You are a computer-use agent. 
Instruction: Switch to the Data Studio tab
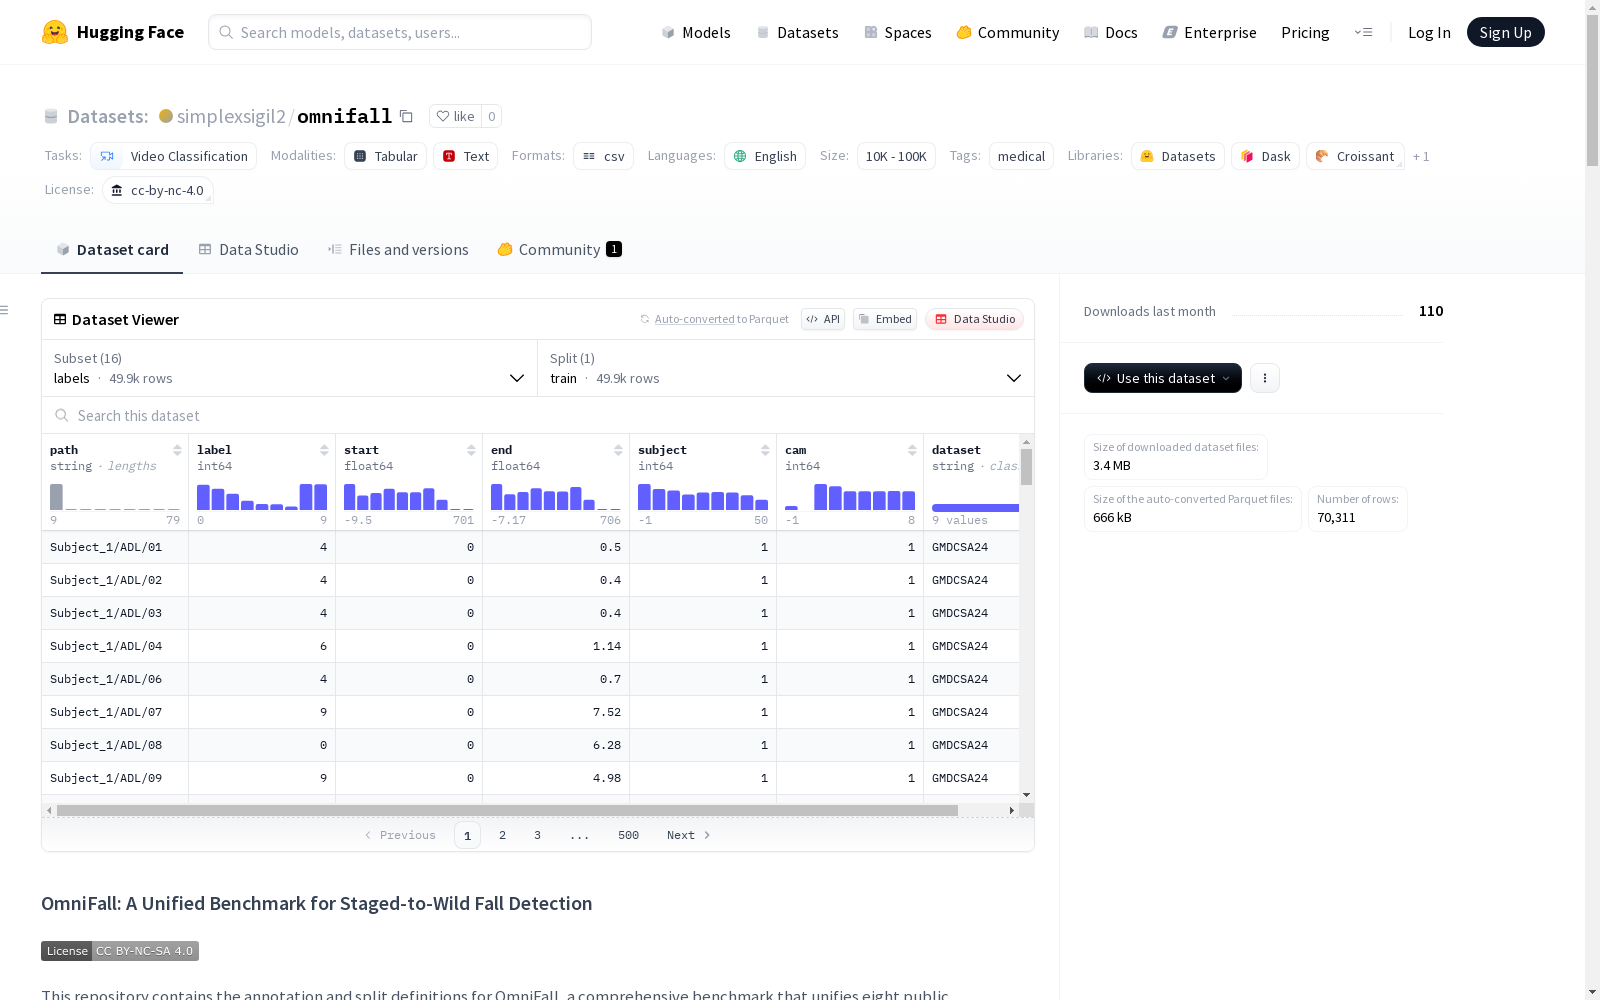click(x=249, y=250)
